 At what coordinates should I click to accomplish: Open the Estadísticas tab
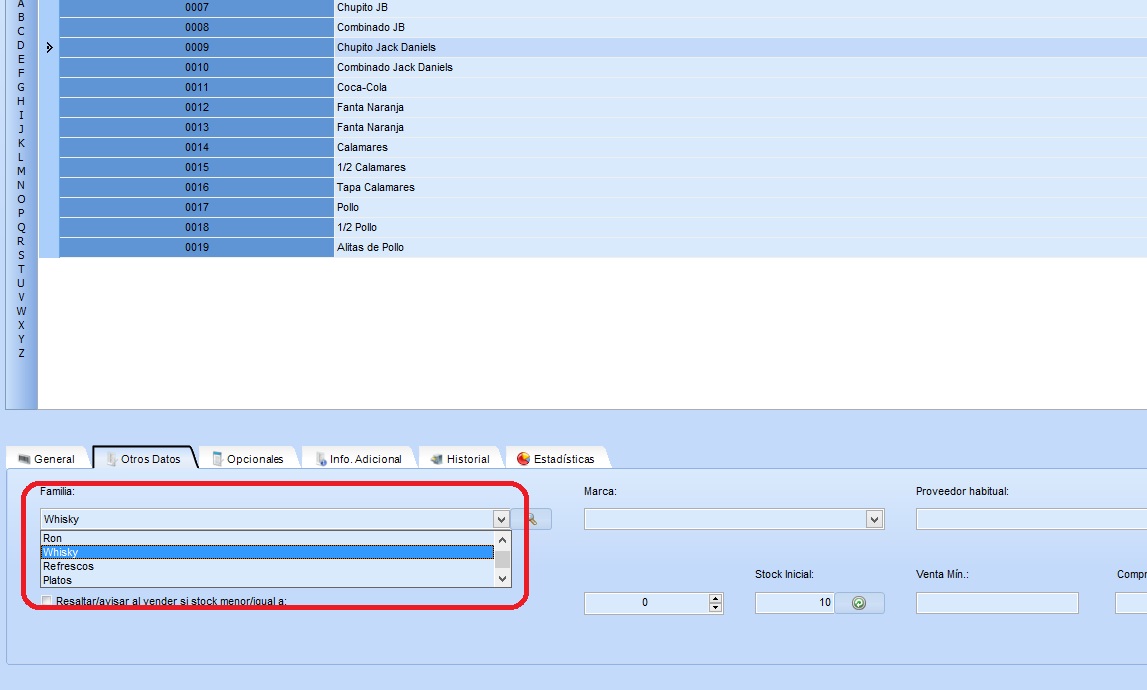556,459
